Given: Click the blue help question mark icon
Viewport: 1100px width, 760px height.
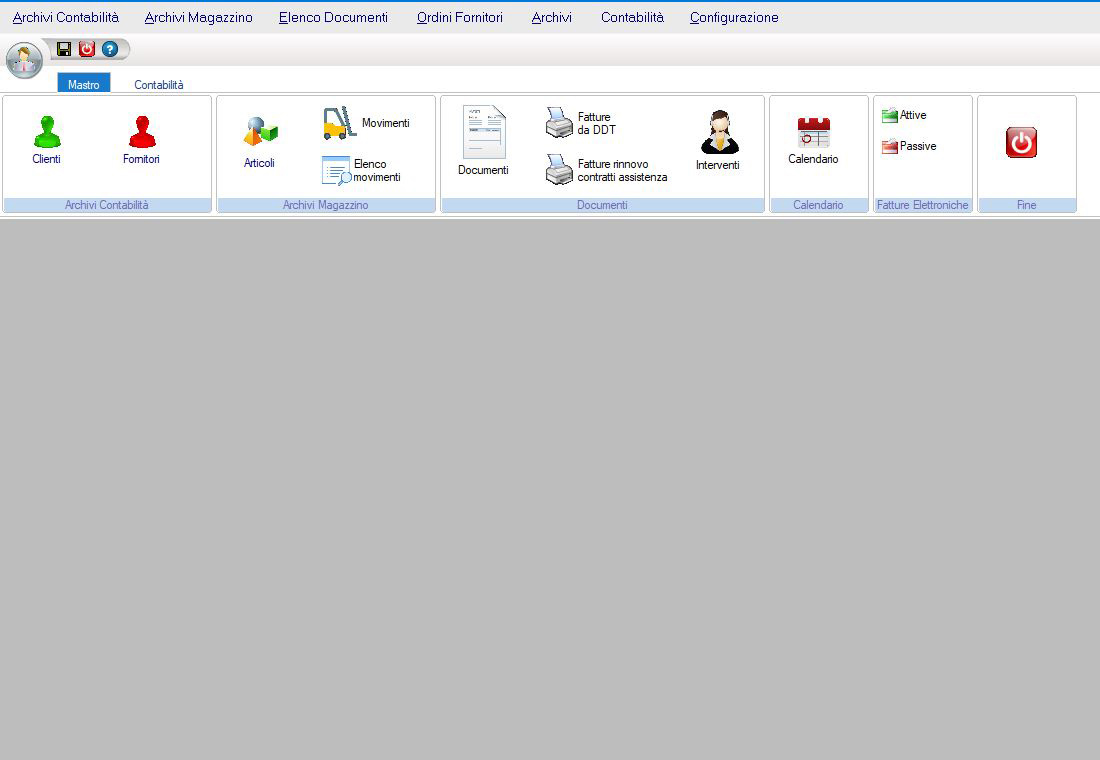Looking at the screenshot, I should (109, 48).
